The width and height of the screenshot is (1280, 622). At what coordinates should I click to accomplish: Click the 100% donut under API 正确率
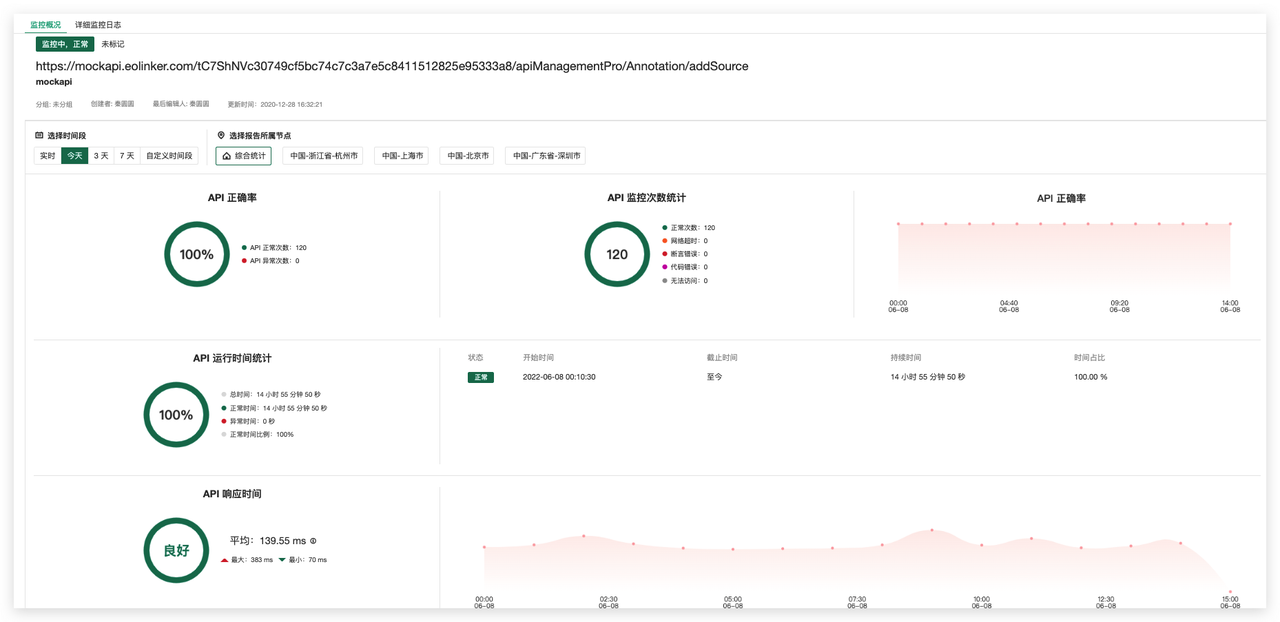[x=197, y=254]
